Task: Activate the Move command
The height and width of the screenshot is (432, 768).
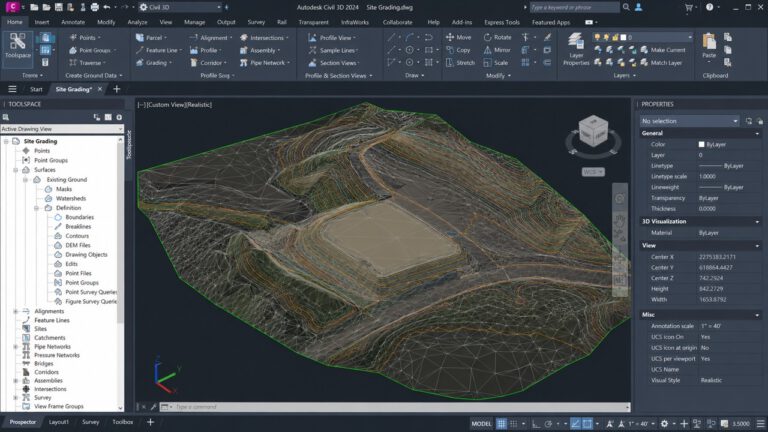Action: pyautogui.click(x=458, y=37)
